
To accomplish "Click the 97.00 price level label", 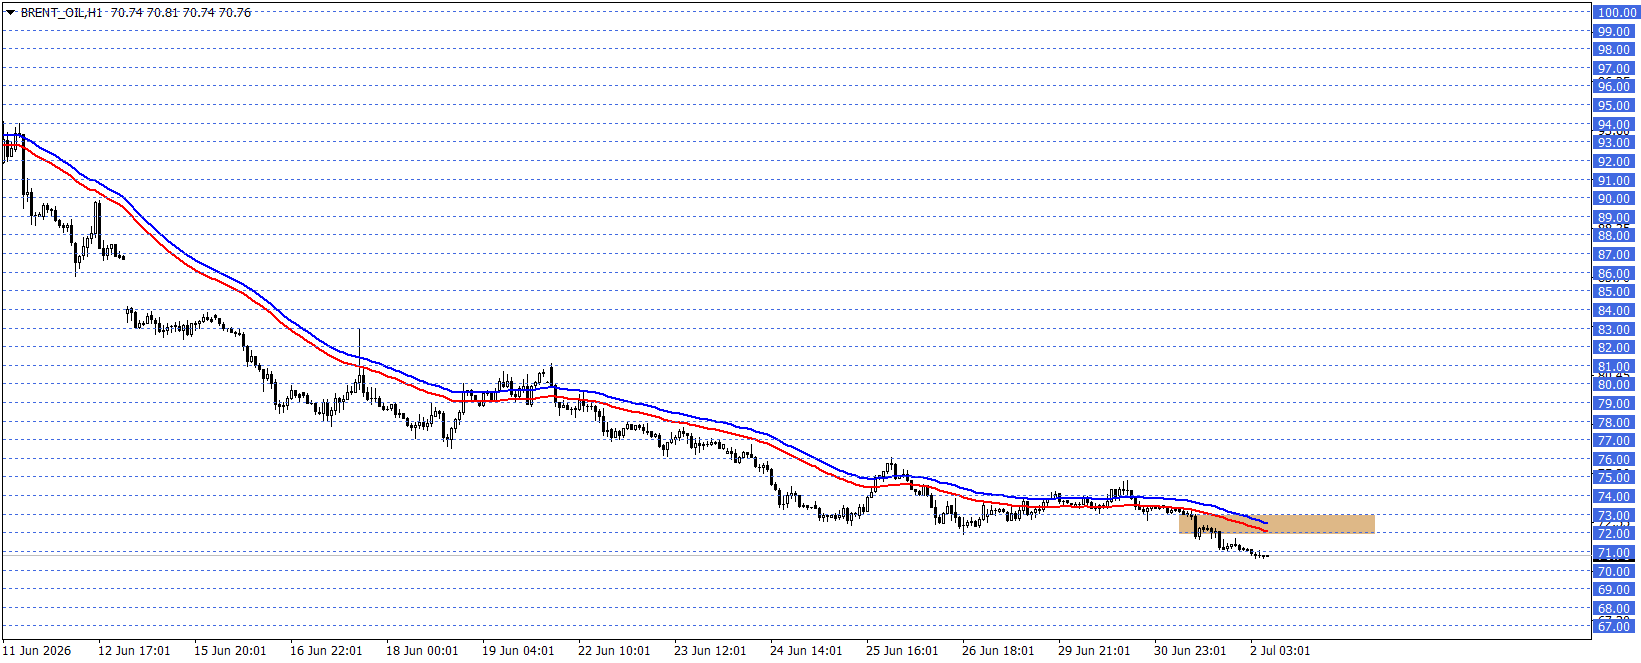I will click(x=1613, y=69).
